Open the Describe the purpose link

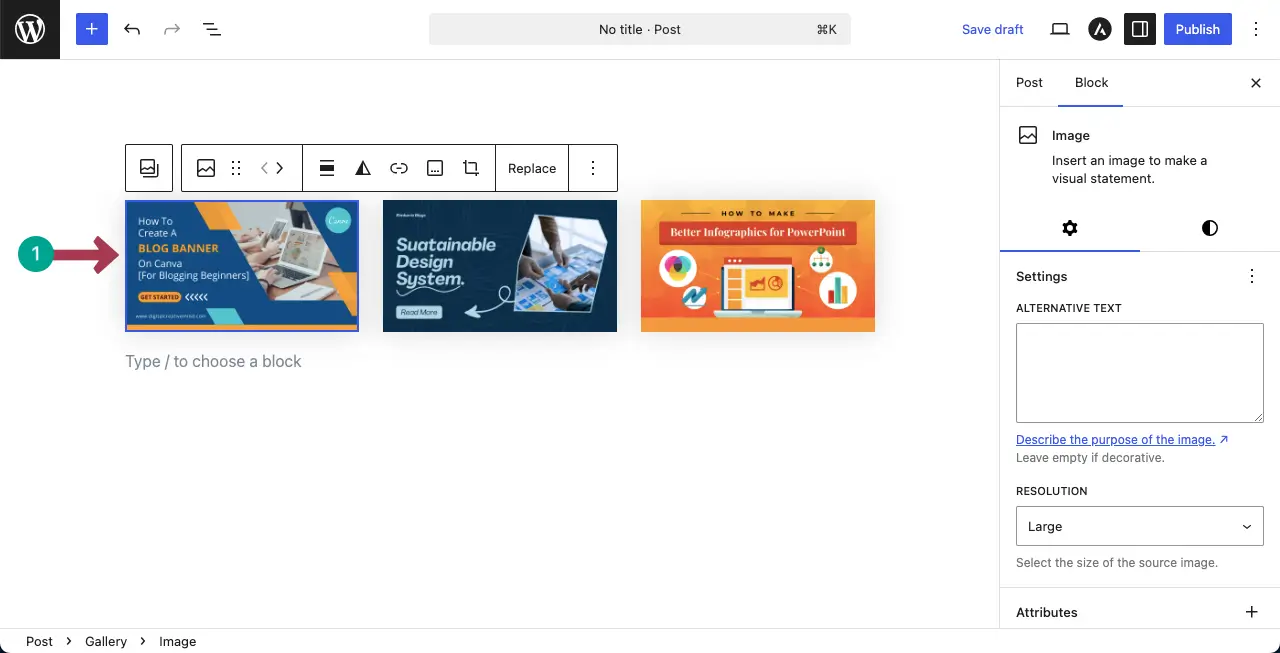1116,439
